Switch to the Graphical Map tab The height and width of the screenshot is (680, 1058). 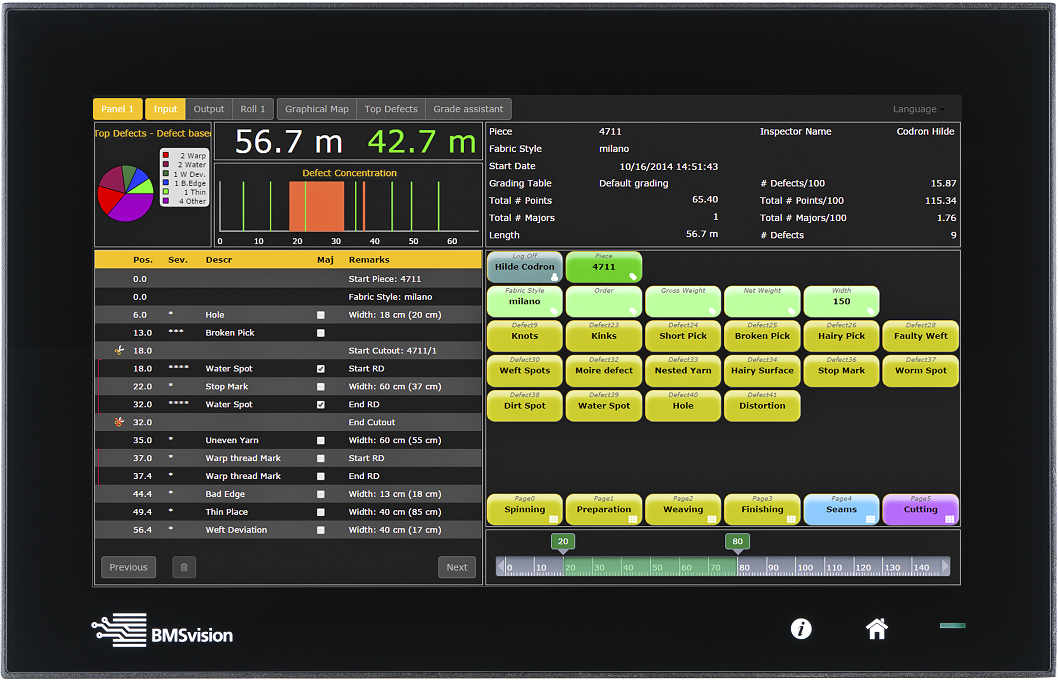click(x=316, y=109)
